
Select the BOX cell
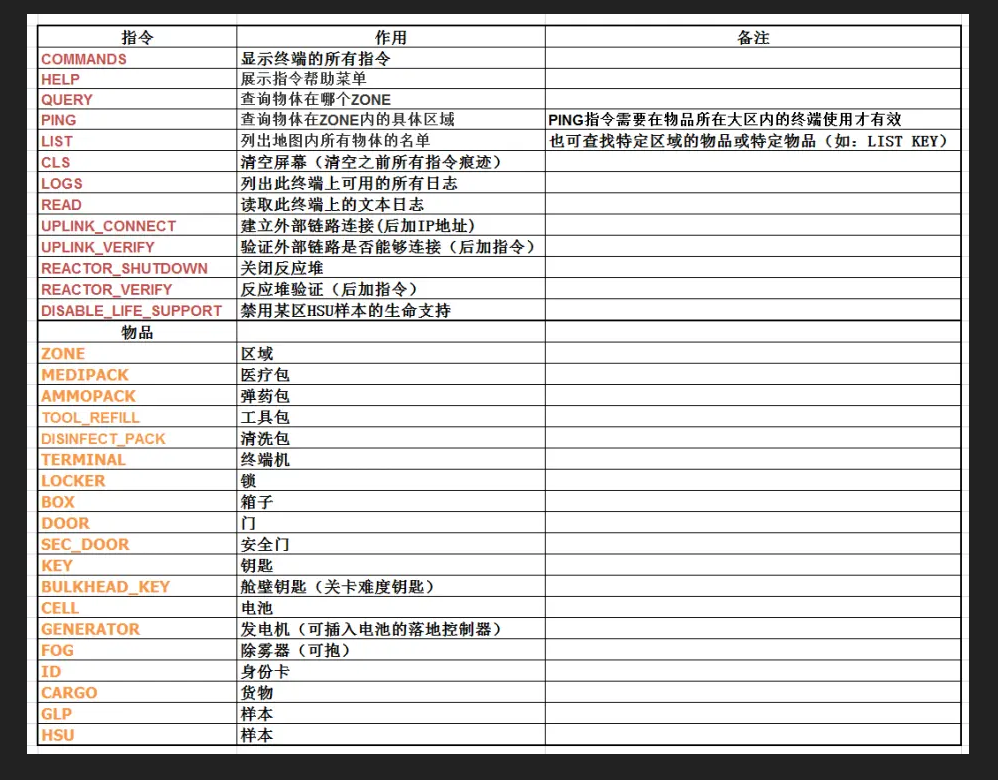(x=137, y=502)
